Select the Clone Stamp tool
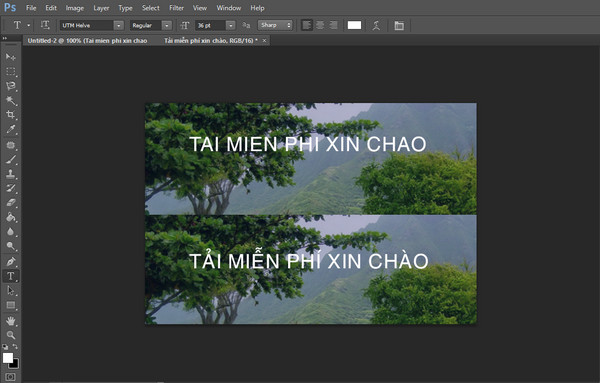 [10, 174]
